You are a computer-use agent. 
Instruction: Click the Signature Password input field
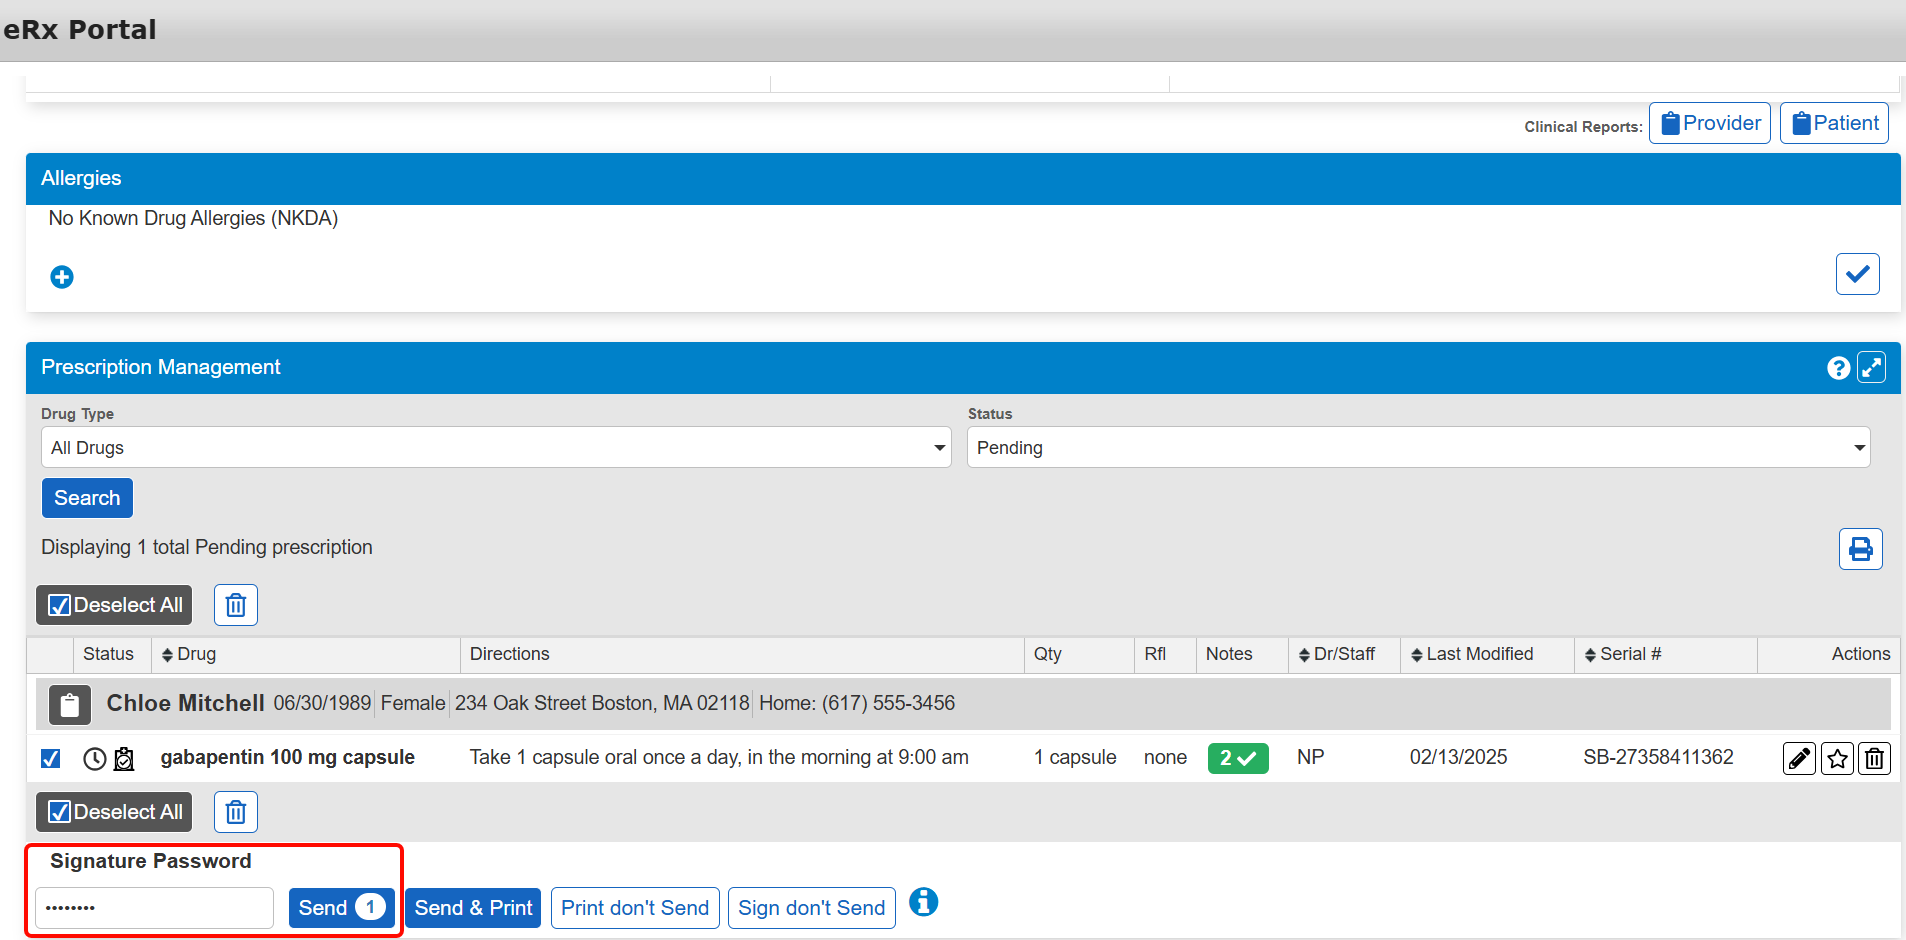155,908
